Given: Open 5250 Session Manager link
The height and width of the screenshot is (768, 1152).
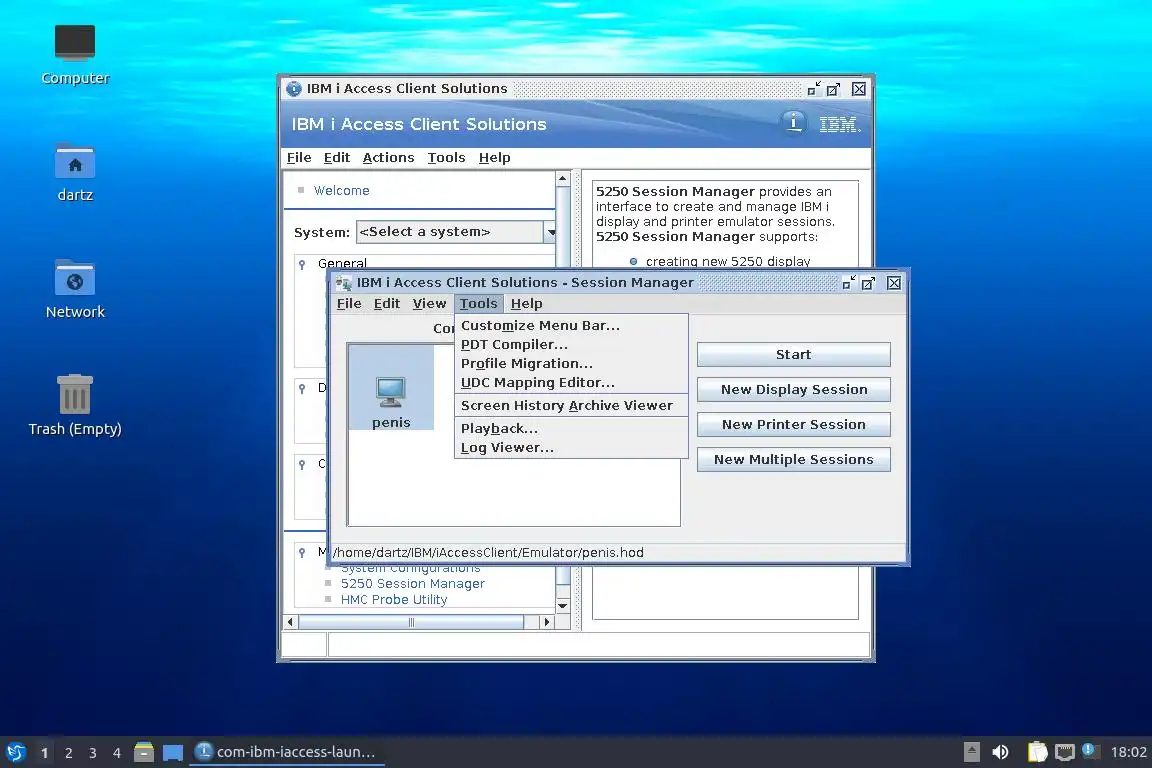Looking at the screenshot, I should point(412,584).
